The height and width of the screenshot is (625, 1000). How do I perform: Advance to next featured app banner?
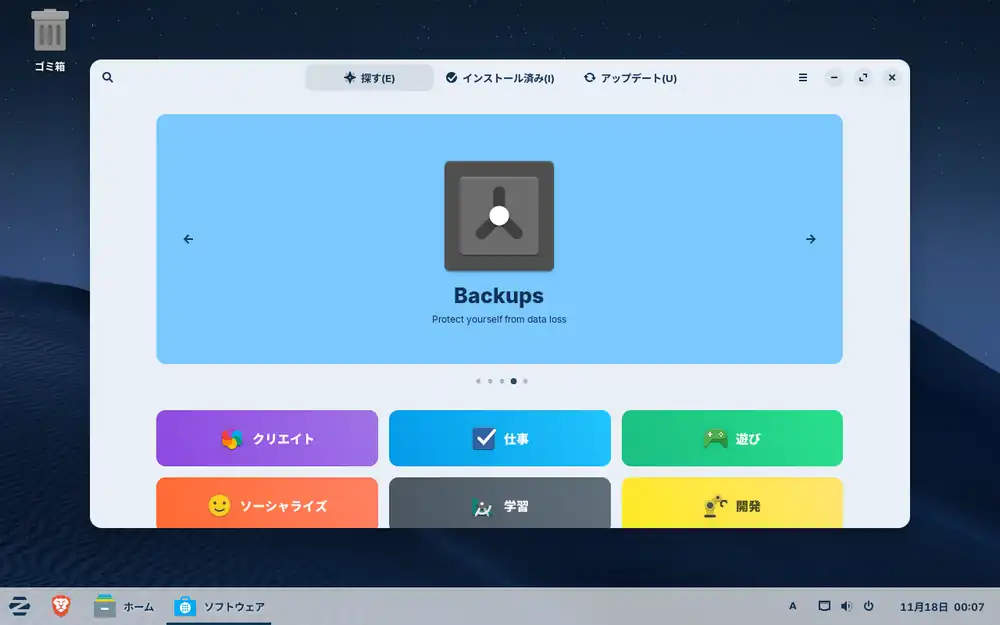pos(810,239)
